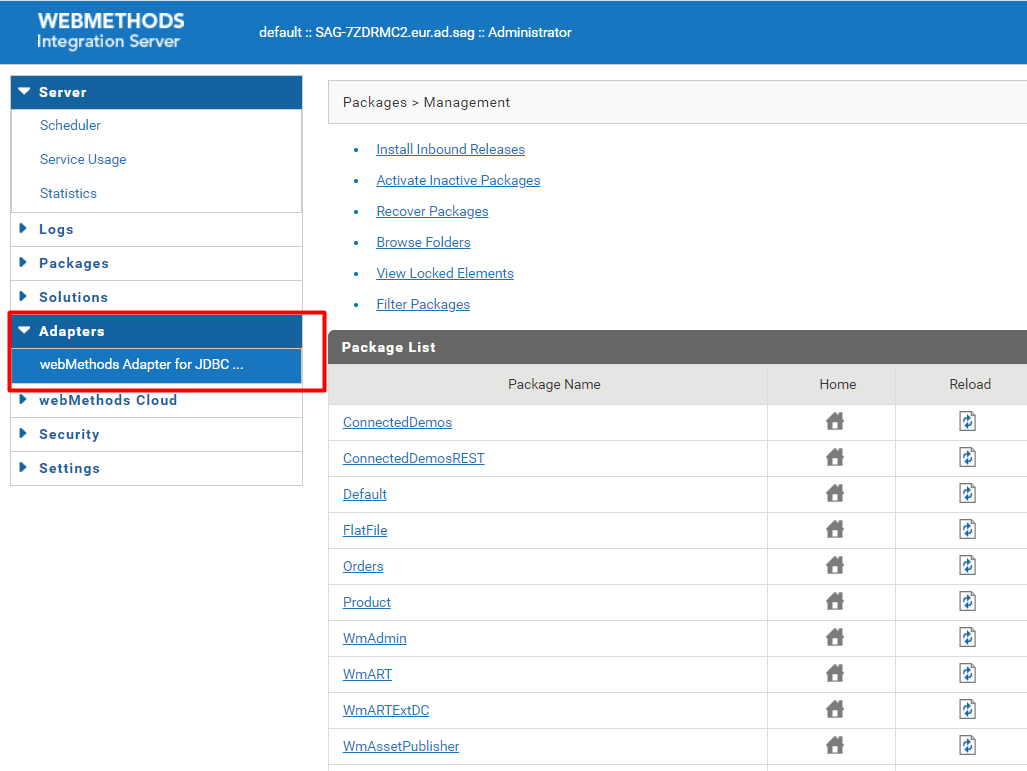Open Statistics page

pos(68,193)
